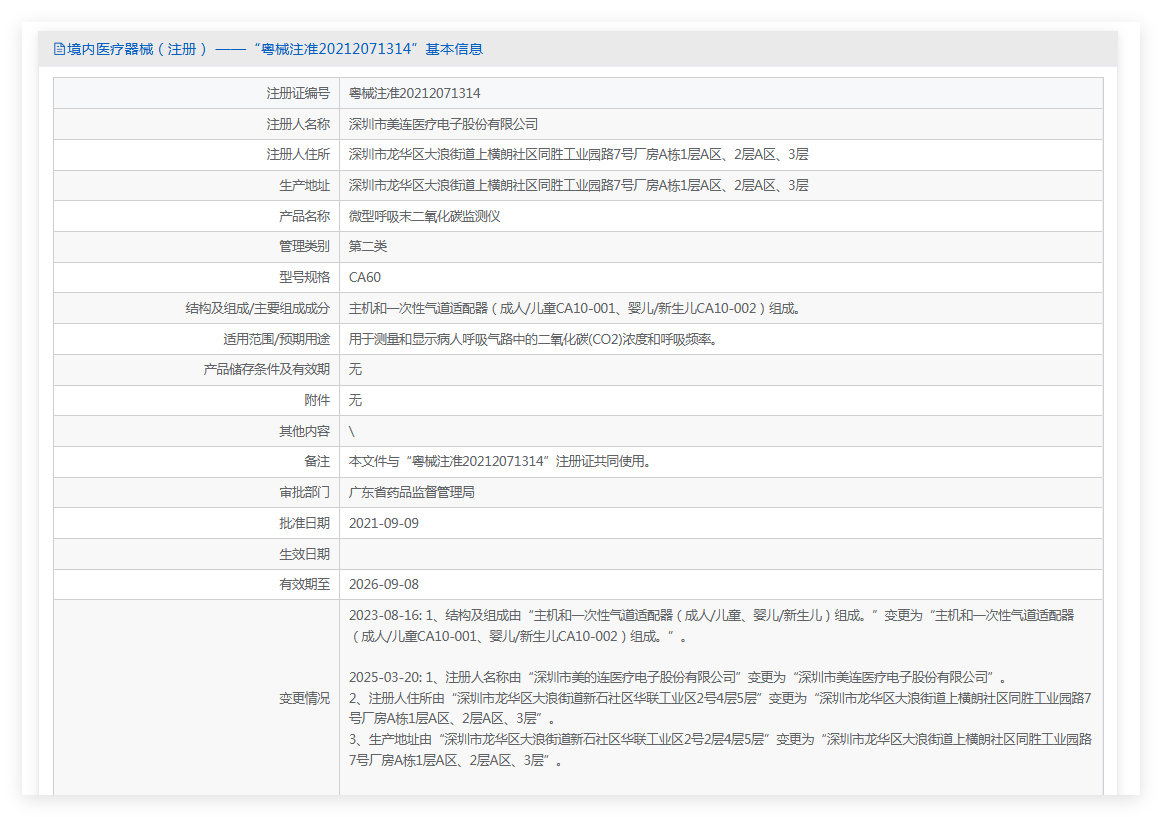Select the 2025-03-20 registrant name change line
Viewport: 1162px width, 817px height.
coord(678,678)
